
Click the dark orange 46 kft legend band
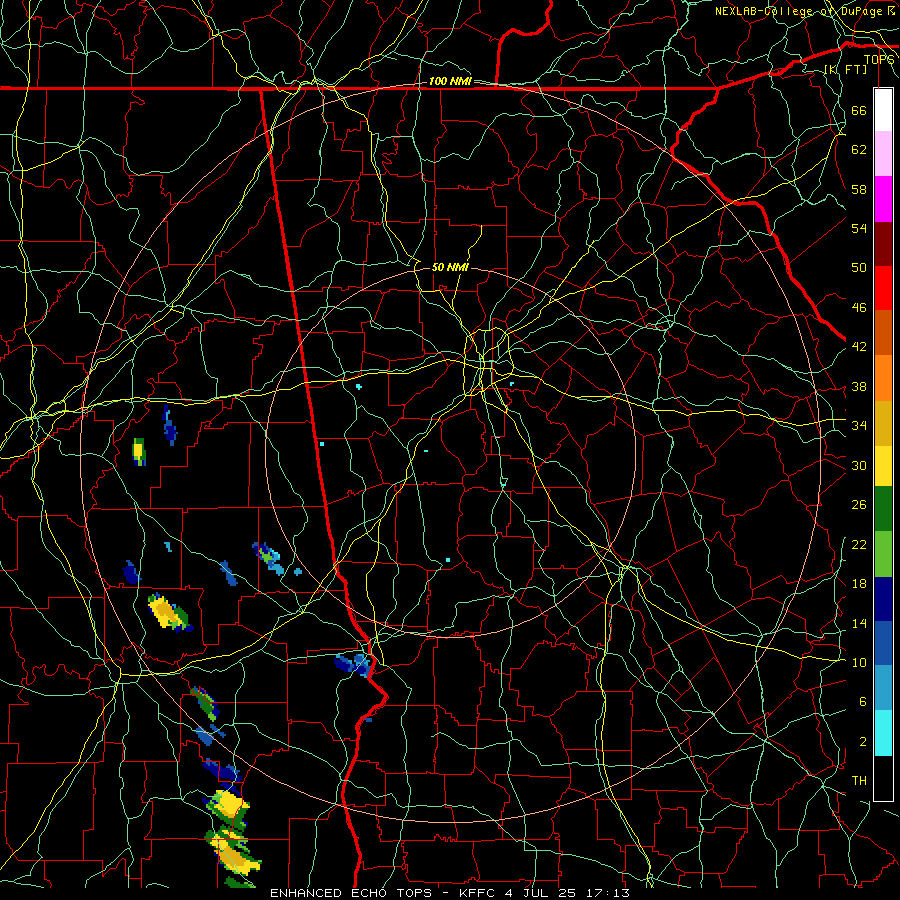(x=883, y=332)
